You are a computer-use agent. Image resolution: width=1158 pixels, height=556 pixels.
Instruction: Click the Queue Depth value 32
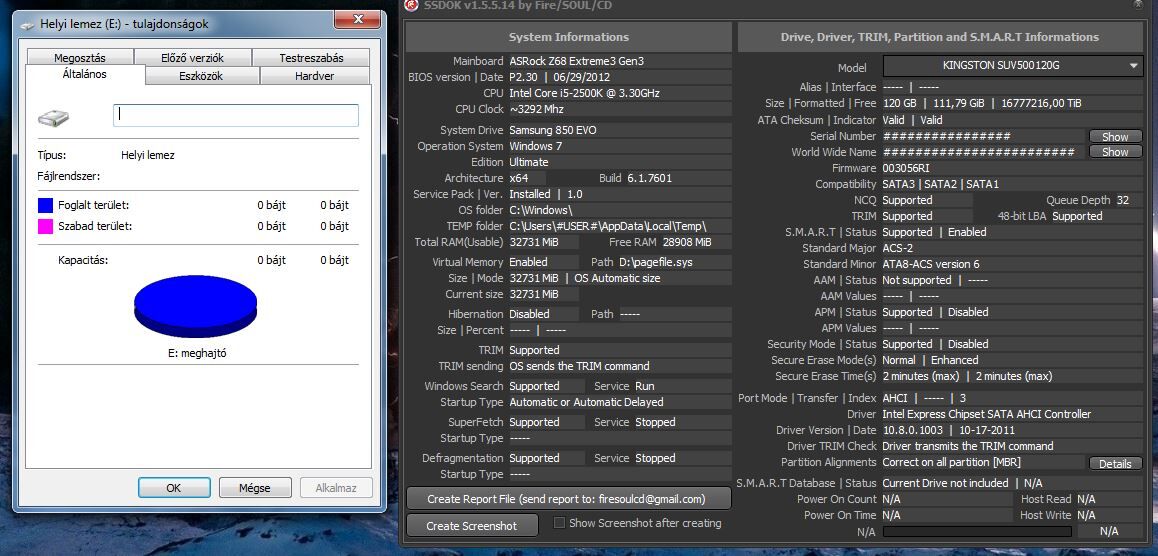pyautogui.click(x=1123, y=200)
